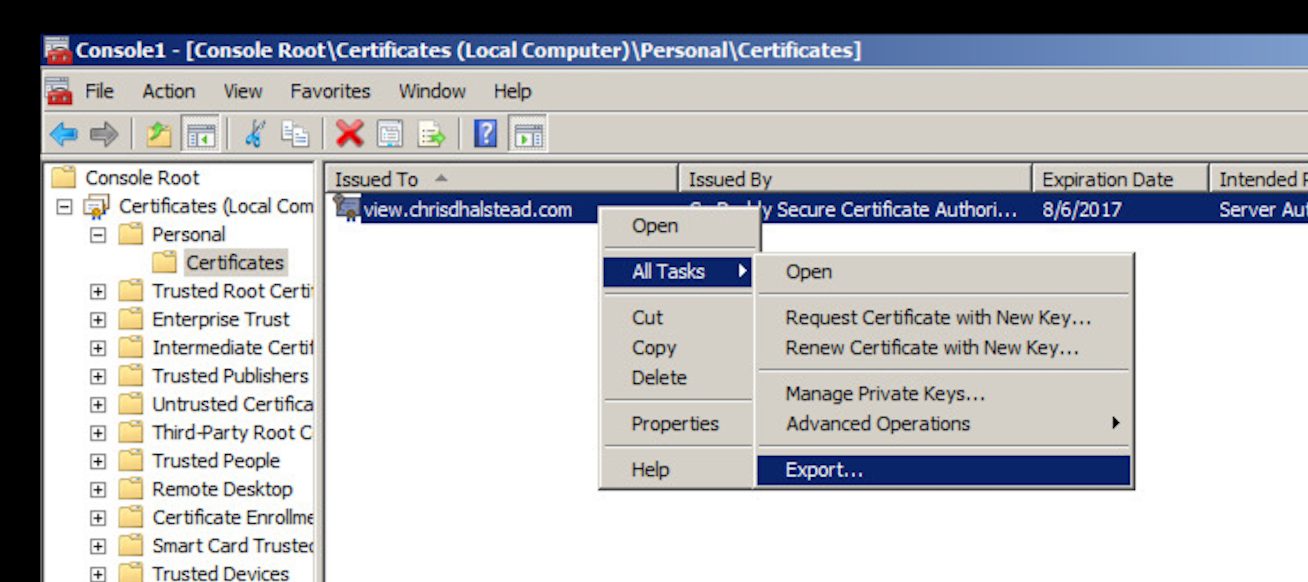Click the Export List toolbar icon
Image resolution: width=1308 pixels, height=582 pixels.
[x=431, y=134]
